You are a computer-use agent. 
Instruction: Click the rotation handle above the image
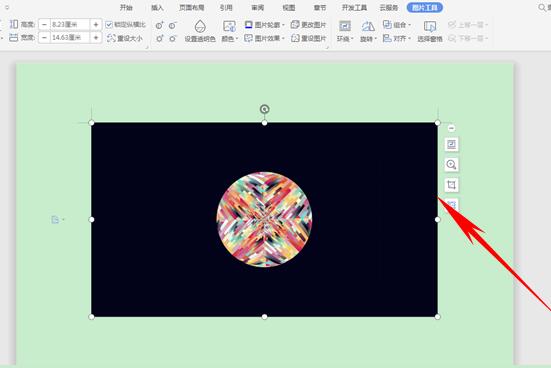coord(265,109)
